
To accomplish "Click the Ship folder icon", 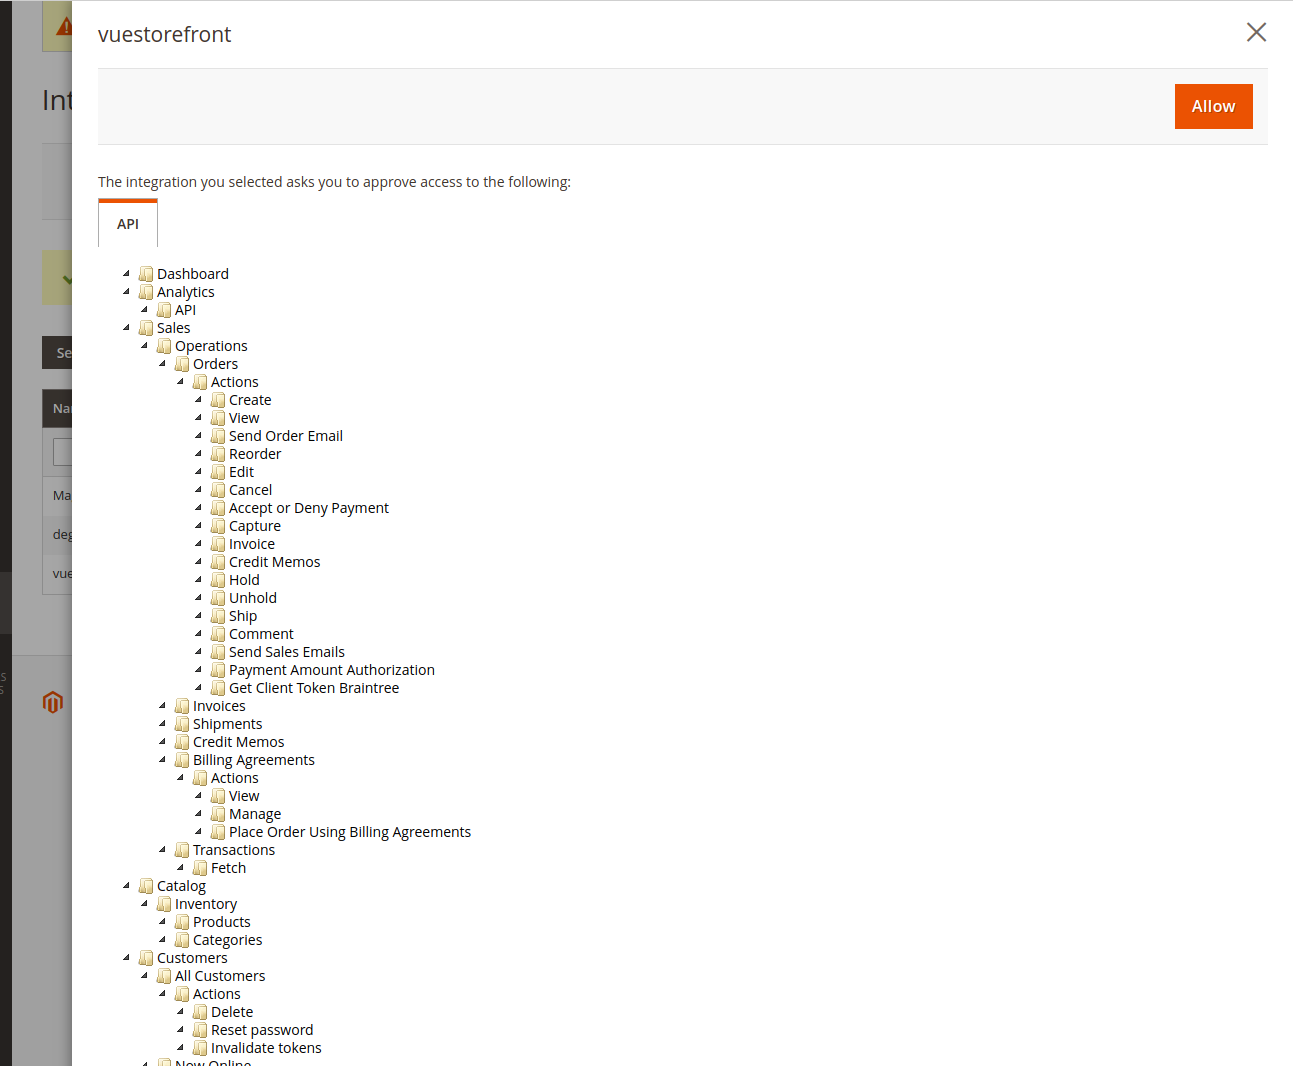I will pyautogui.click(x=218, y=616).
